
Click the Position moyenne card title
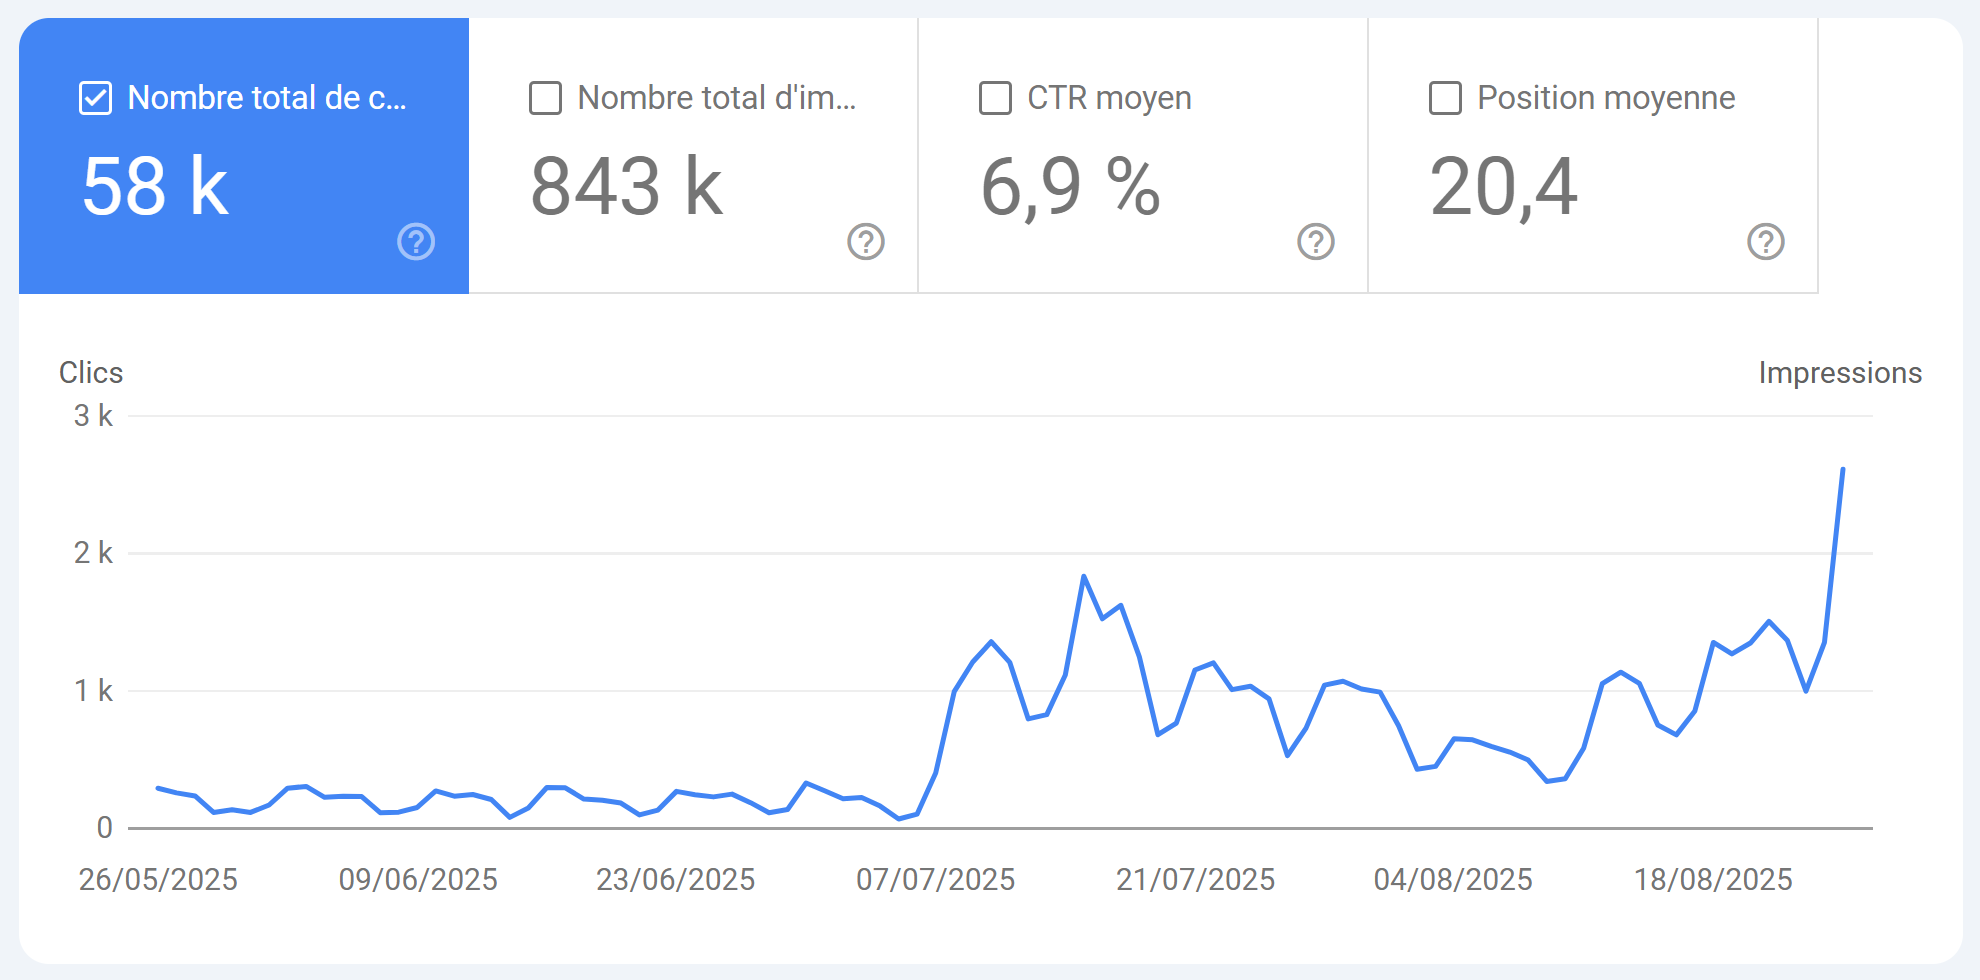[x=1606, y=98]
